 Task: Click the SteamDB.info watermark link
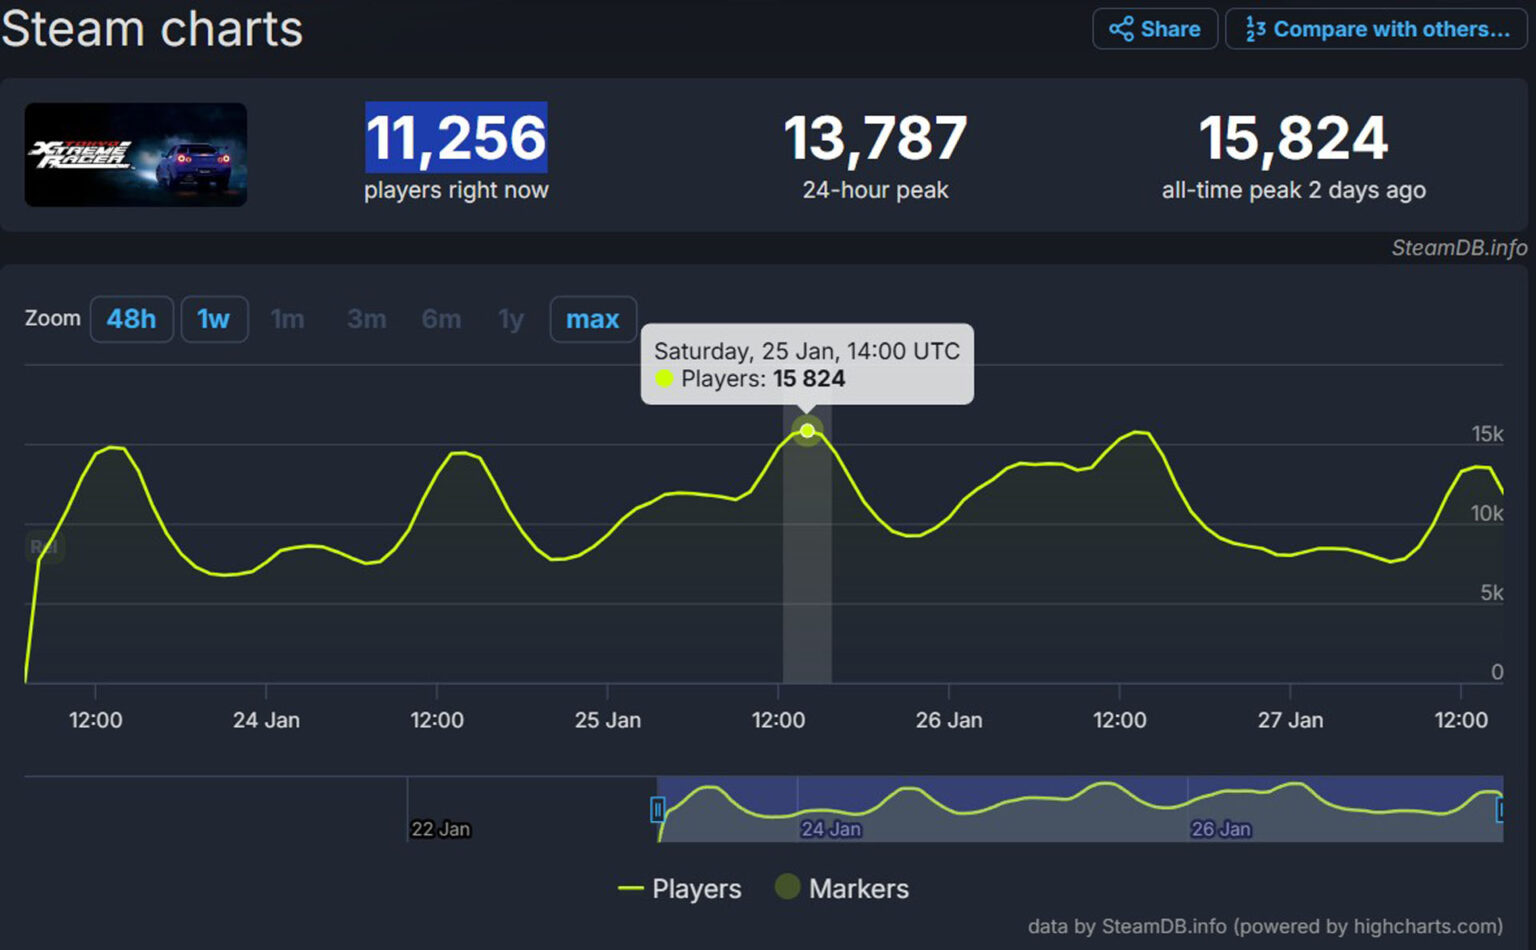[x=1458, y=248]
